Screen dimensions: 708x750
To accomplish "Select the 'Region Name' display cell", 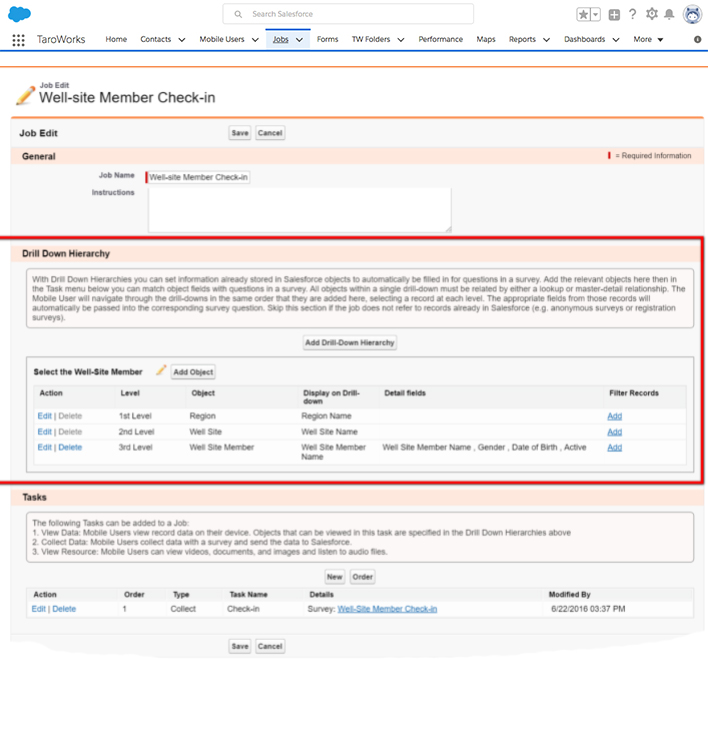I will click(x=326, y=416).
